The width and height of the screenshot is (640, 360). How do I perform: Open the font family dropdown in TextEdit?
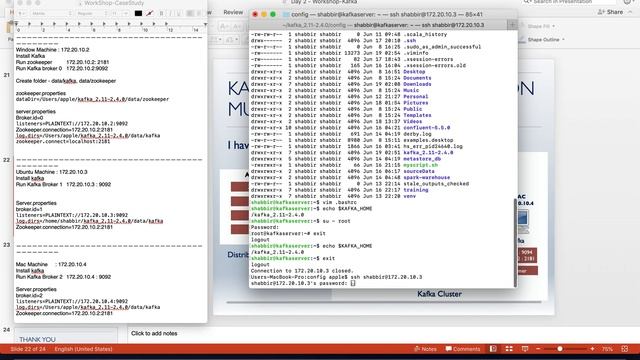tap(51, 13)
